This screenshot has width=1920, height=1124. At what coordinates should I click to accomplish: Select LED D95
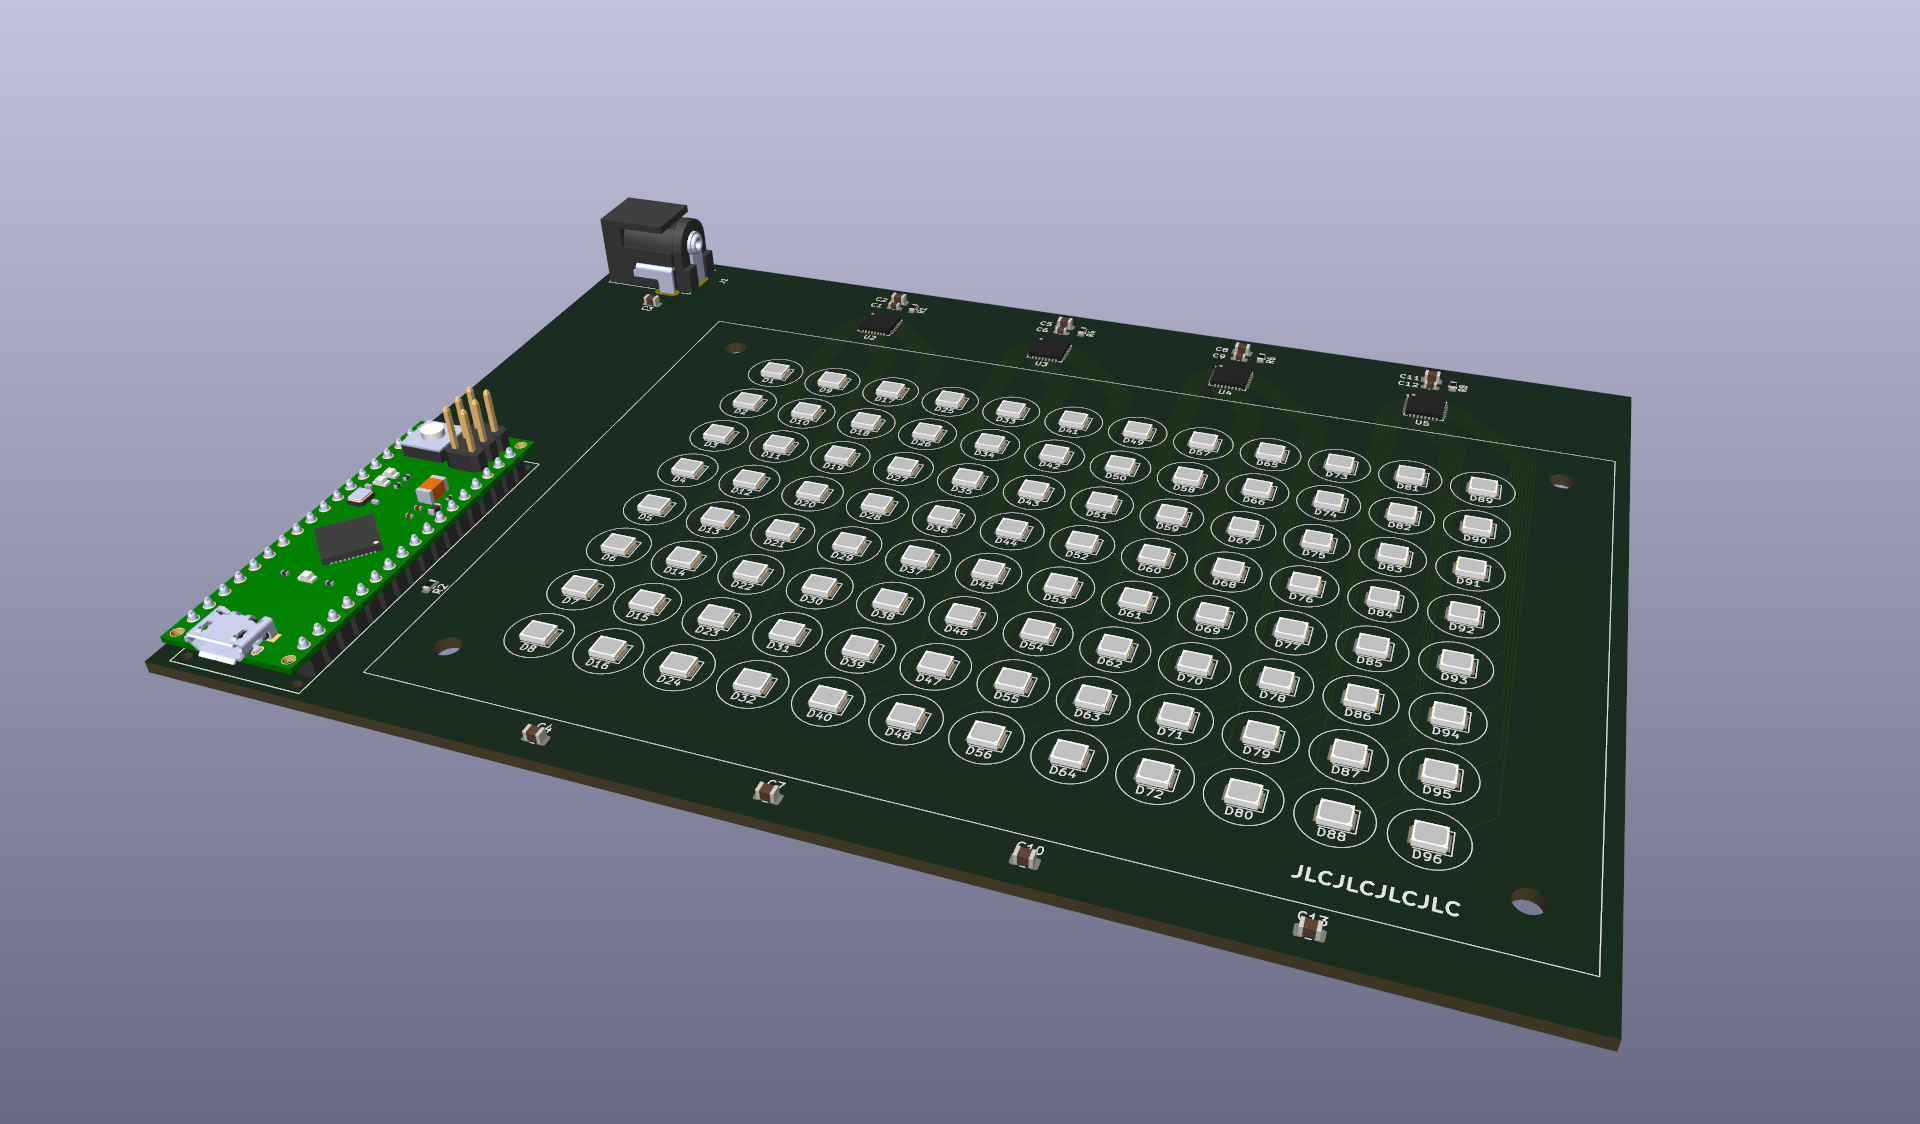[1440, 773]
